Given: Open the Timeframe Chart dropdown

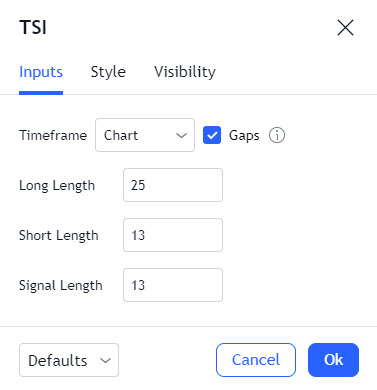Looking at the screenshot, I should pos(145,135).
